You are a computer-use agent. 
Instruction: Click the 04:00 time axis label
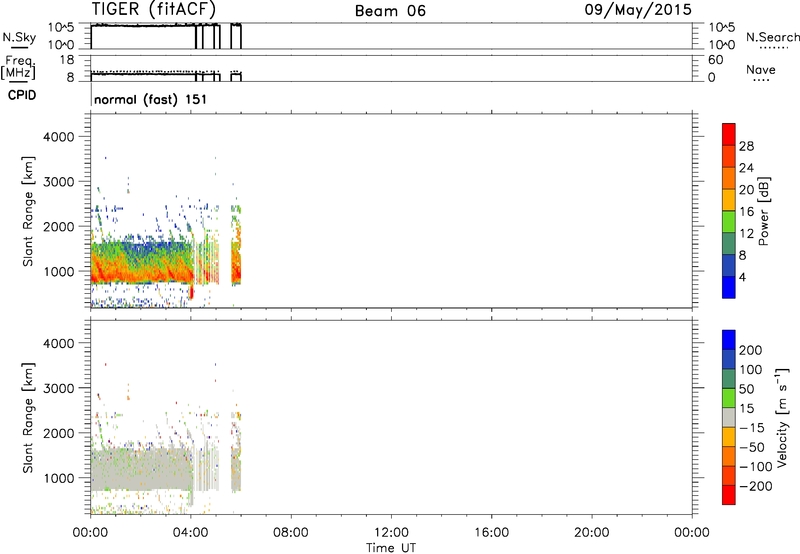pyautogui.click(x=191, y=533)
